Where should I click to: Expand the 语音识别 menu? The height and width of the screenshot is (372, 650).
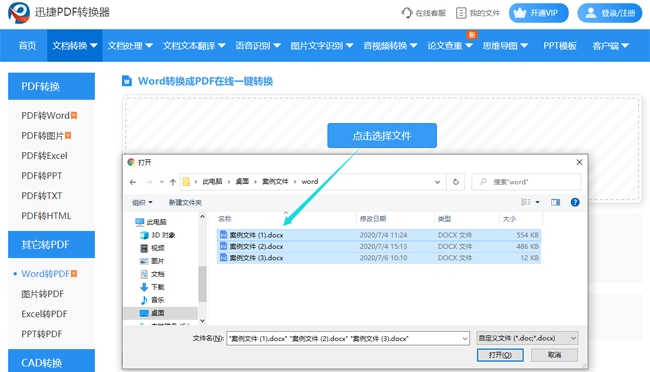(x=258, y=46)
